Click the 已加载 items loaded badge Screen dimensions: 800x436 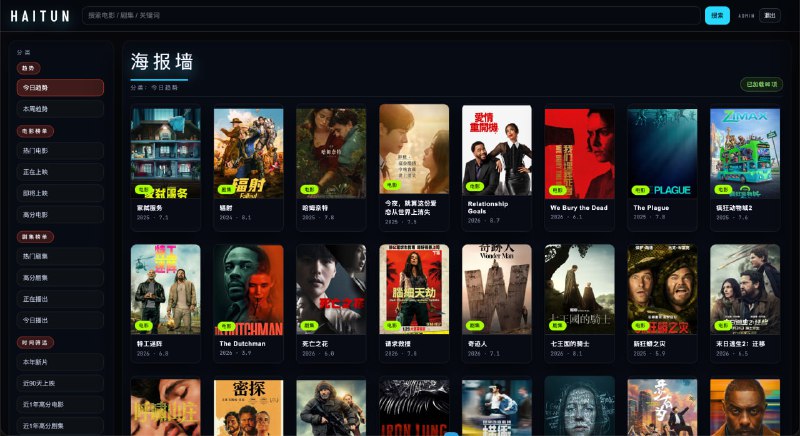pos(762,84)
